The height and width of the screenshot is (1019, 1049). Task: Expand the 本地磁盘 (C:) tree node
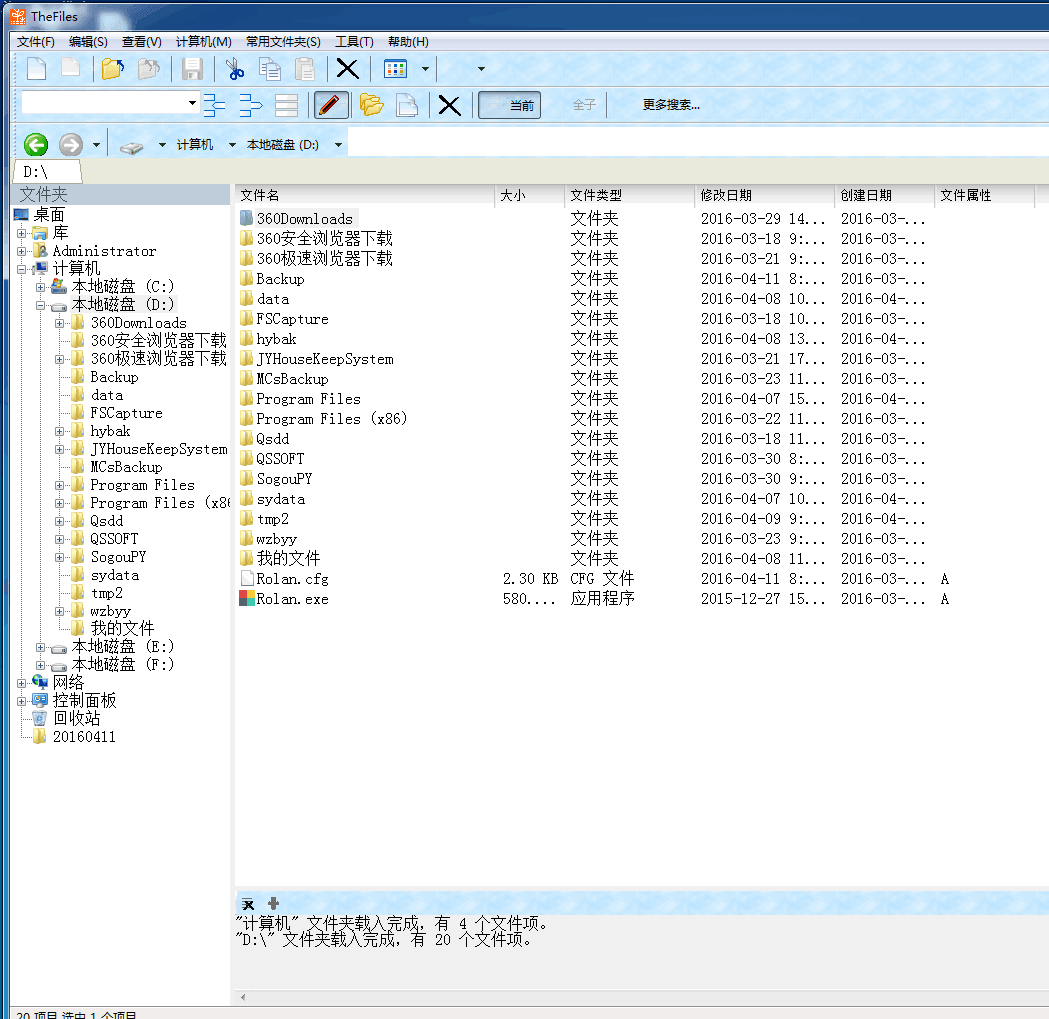coord(41,287)
